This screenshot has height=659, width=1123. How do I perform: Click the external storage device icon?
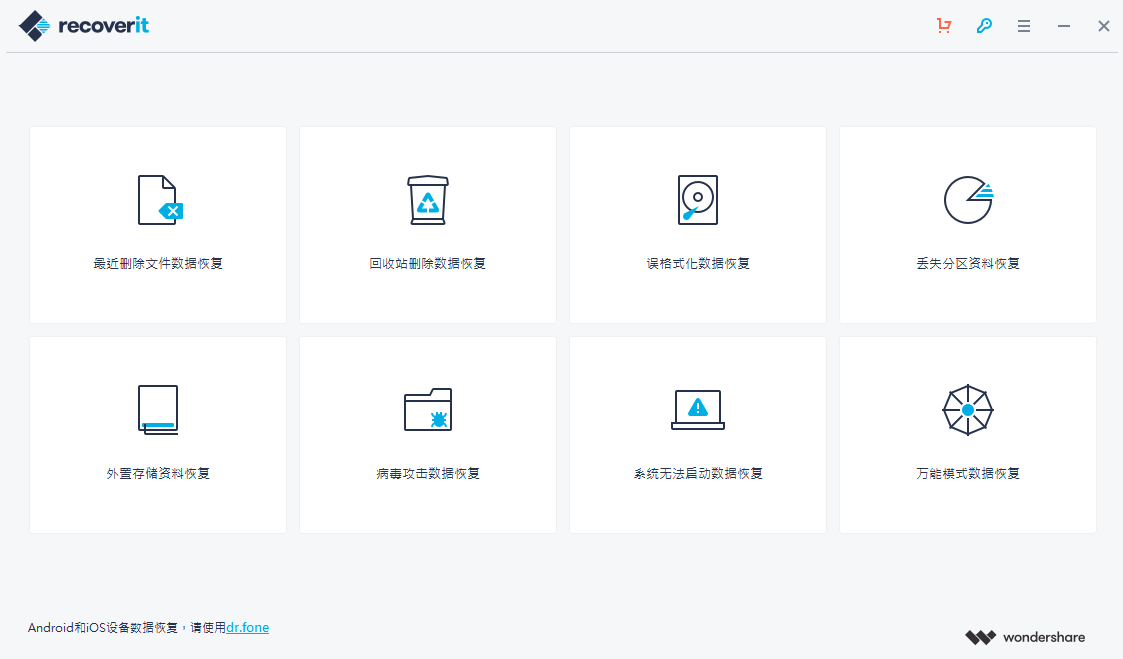click(158, 410)
